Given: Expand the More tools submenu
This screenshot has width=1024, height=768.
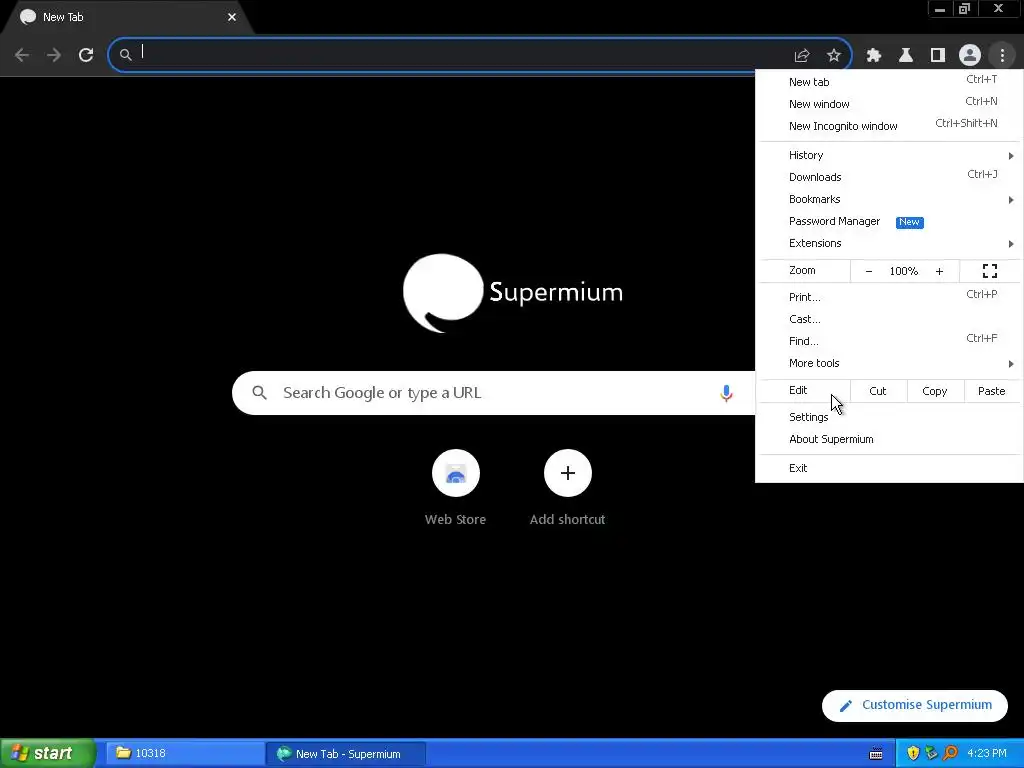Looking at the screenshot, I should [889, 363].
